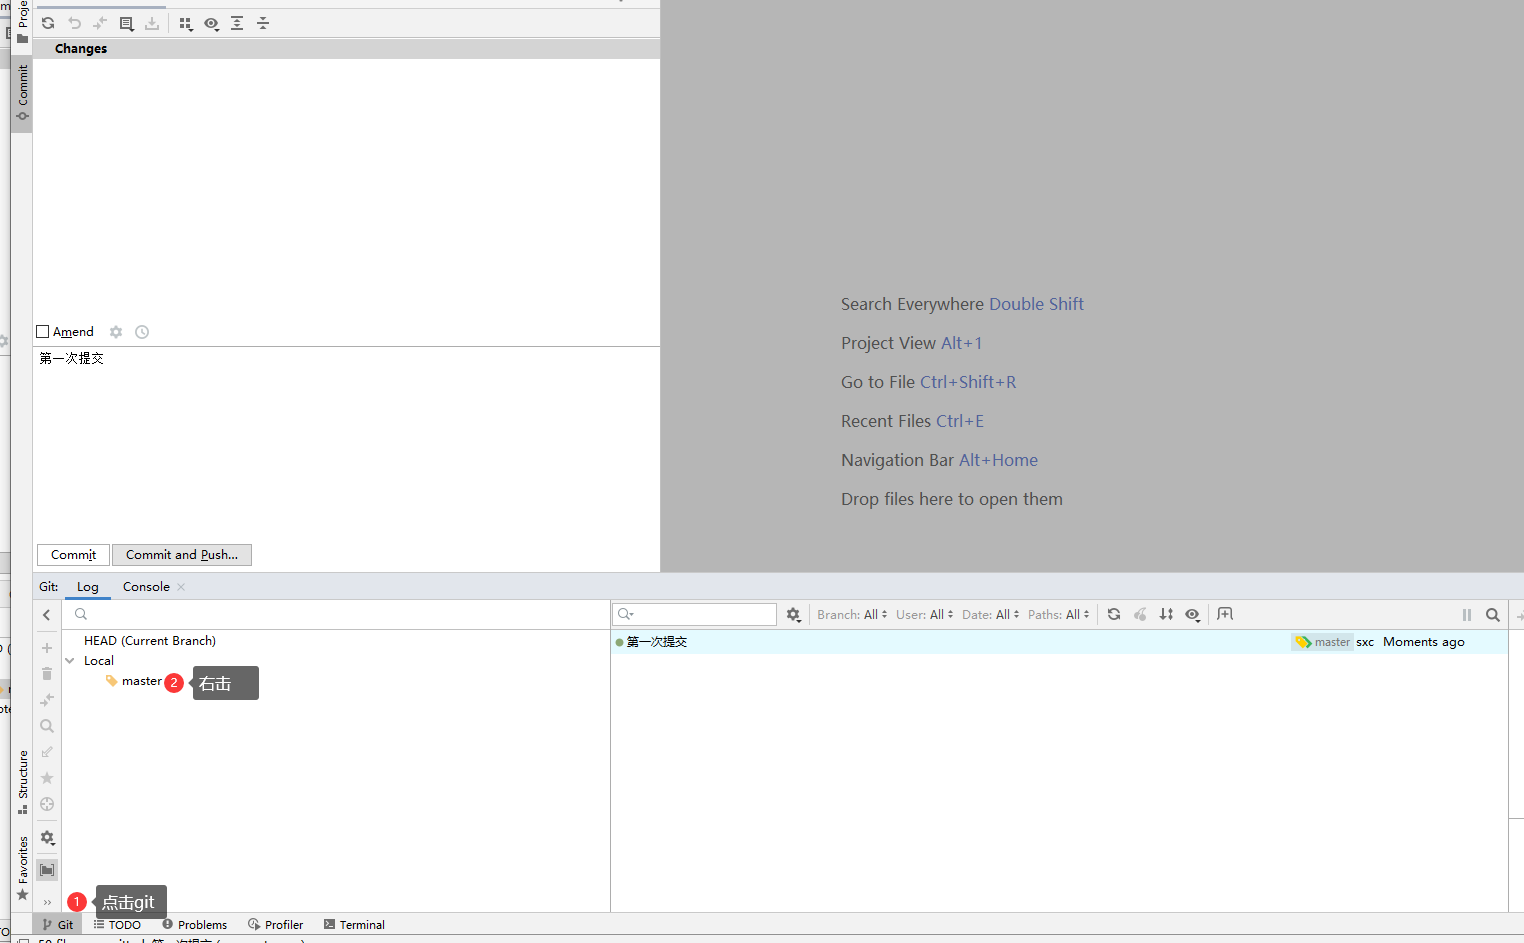Viewport: 1524px width, 943px height.
Task: Click the Commit and Push button
Action: click(182, 555)
